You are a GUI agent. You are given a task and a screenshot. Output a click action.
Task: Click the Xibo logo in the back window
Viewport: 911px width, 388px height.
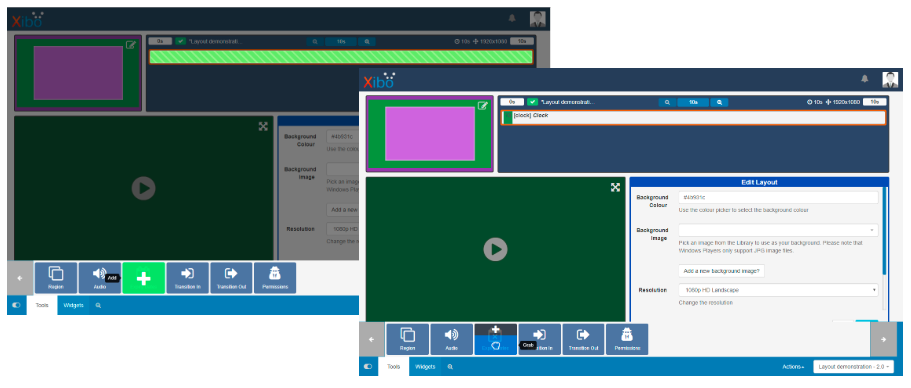(x=27, y=20)
